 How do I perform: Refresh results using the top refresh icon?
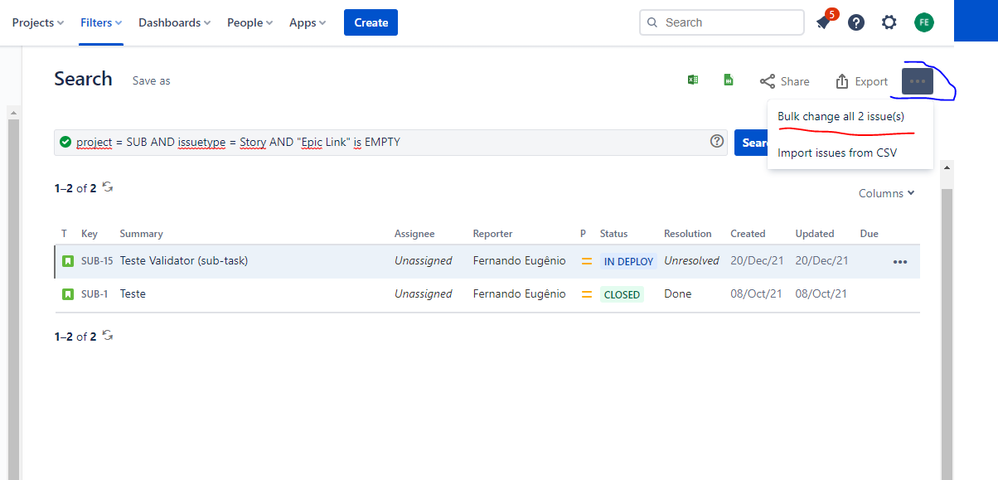(108, 187)
